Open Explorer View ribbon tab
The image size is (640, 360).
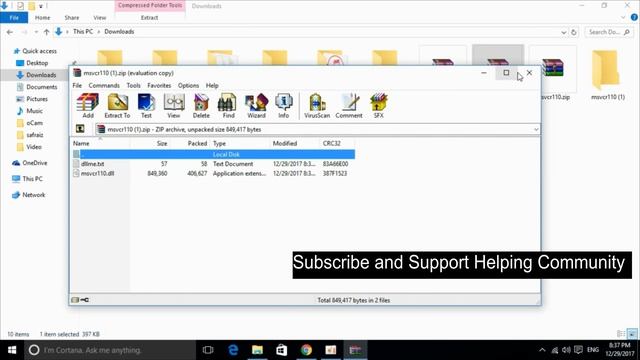click(x=100, y=18)
